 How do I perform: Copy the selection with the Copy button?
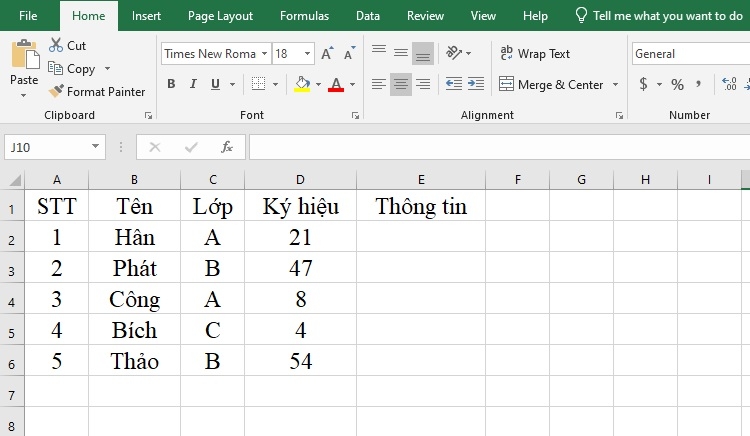pos(72,69)
